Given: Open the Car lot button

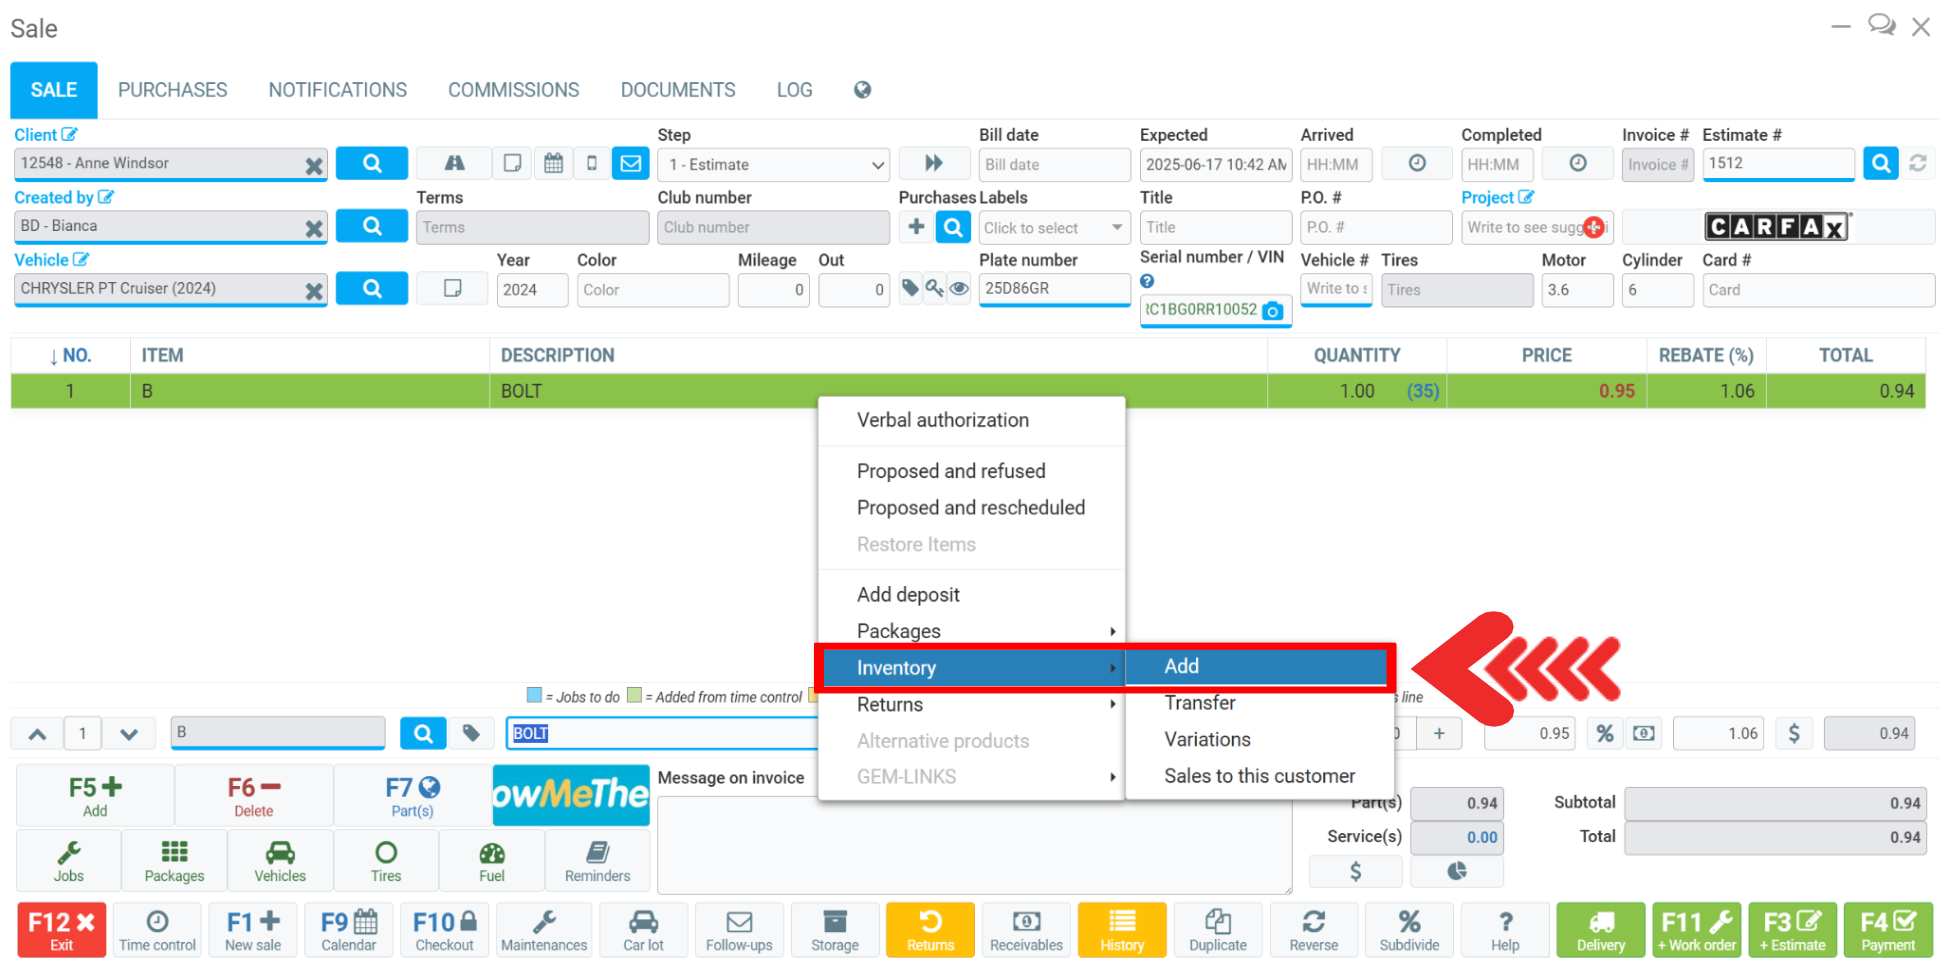Looking at the screenshot, I should tap(642, 930).
